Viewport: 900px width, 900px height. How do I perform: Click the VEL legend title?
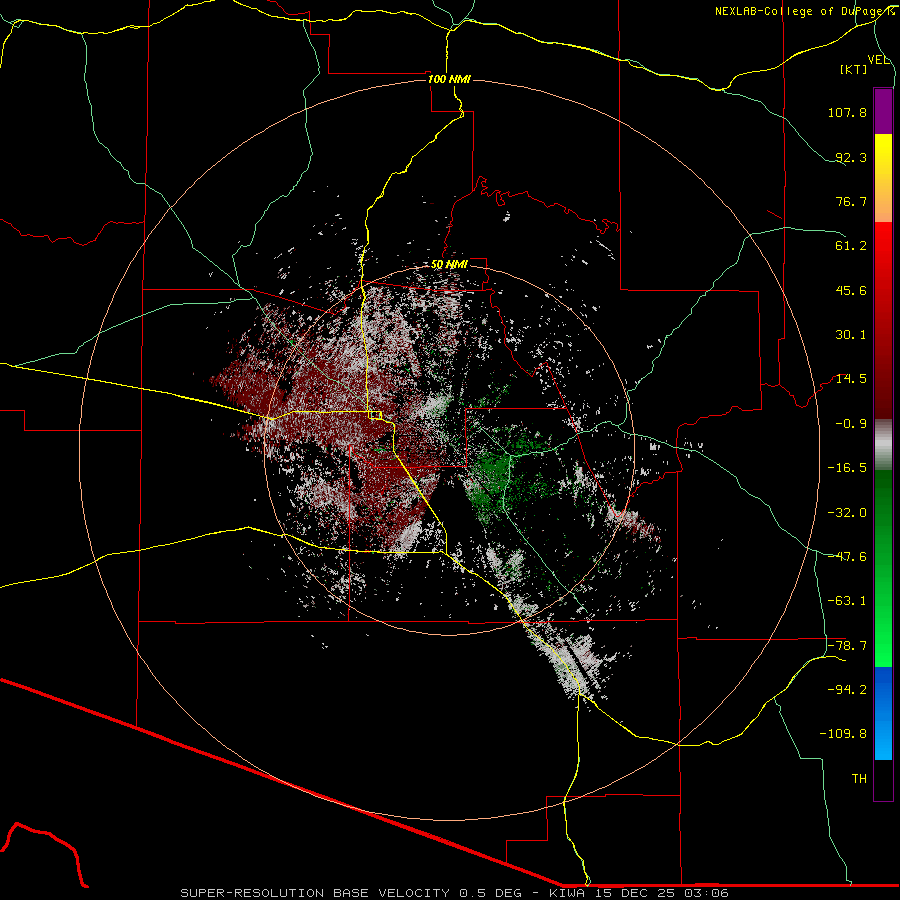tap(878, 60)
